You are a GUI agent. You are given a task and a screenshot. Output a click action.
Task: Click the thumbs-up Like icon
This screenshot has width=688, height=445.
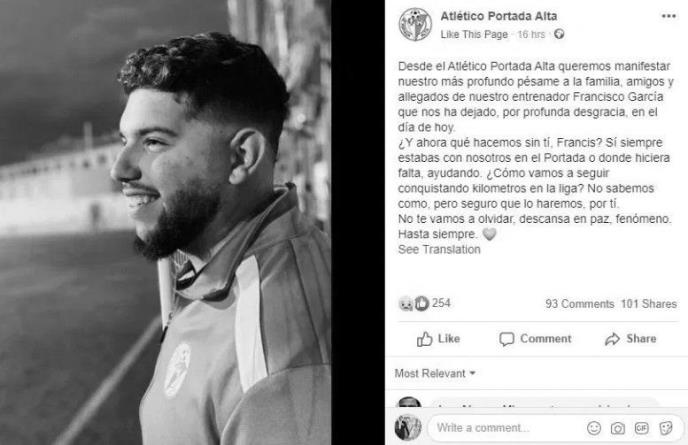[x=424, y=339]
